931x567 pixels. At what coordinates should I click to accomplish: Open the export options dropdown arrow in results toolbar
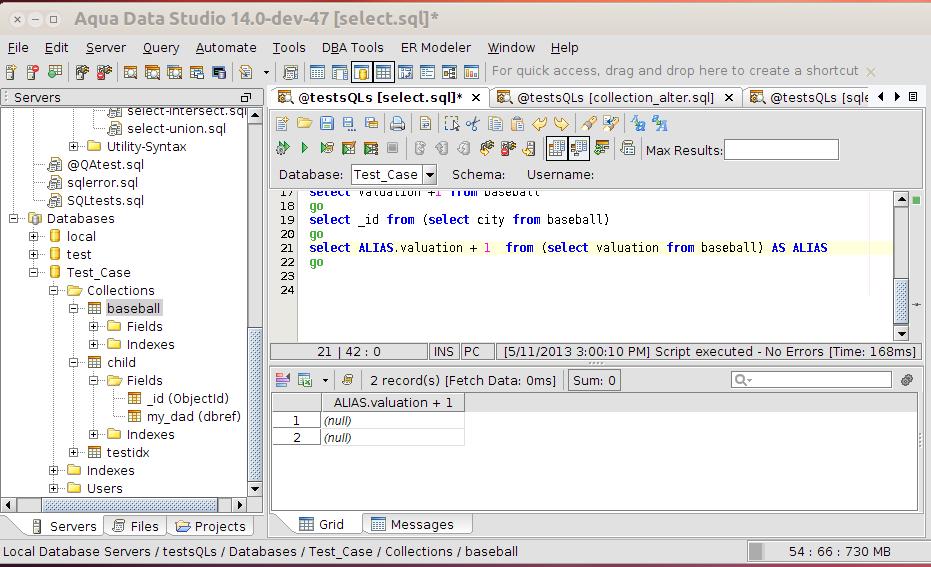(x=325, y=380)
